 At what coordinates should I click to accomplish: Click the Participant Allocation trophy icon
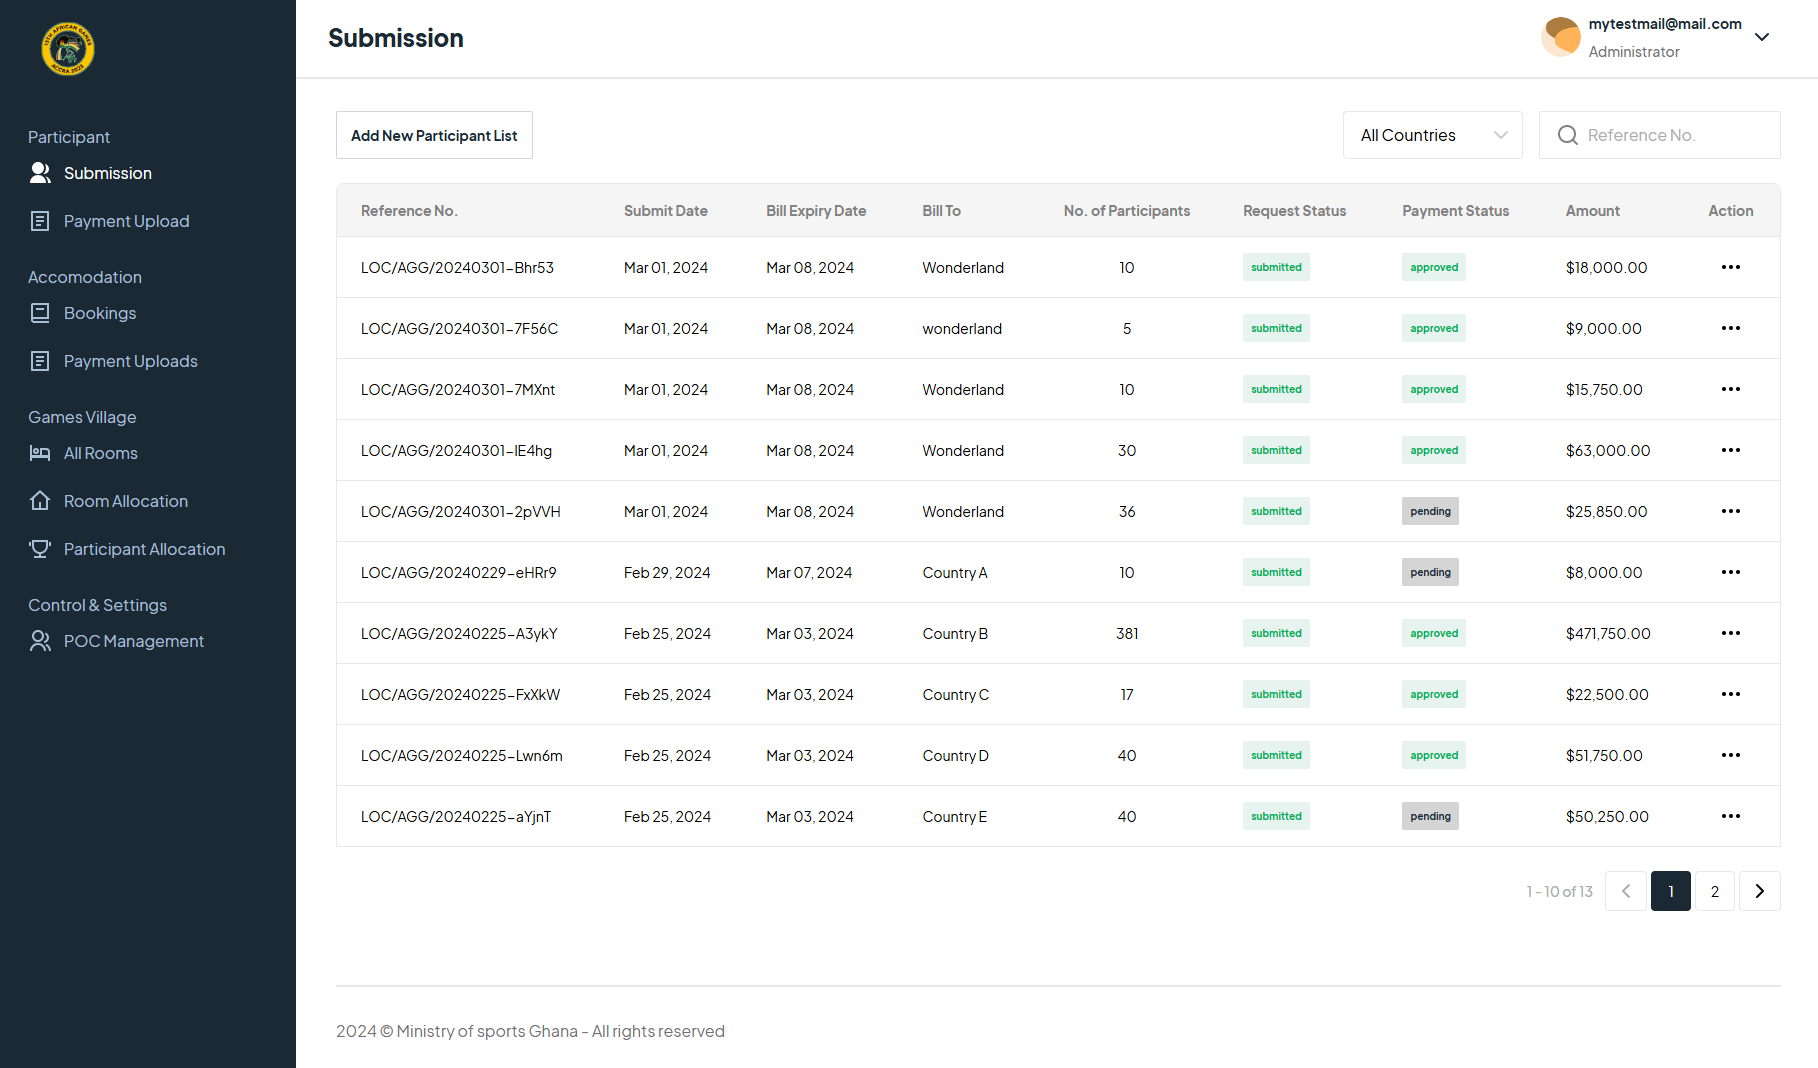40,549
